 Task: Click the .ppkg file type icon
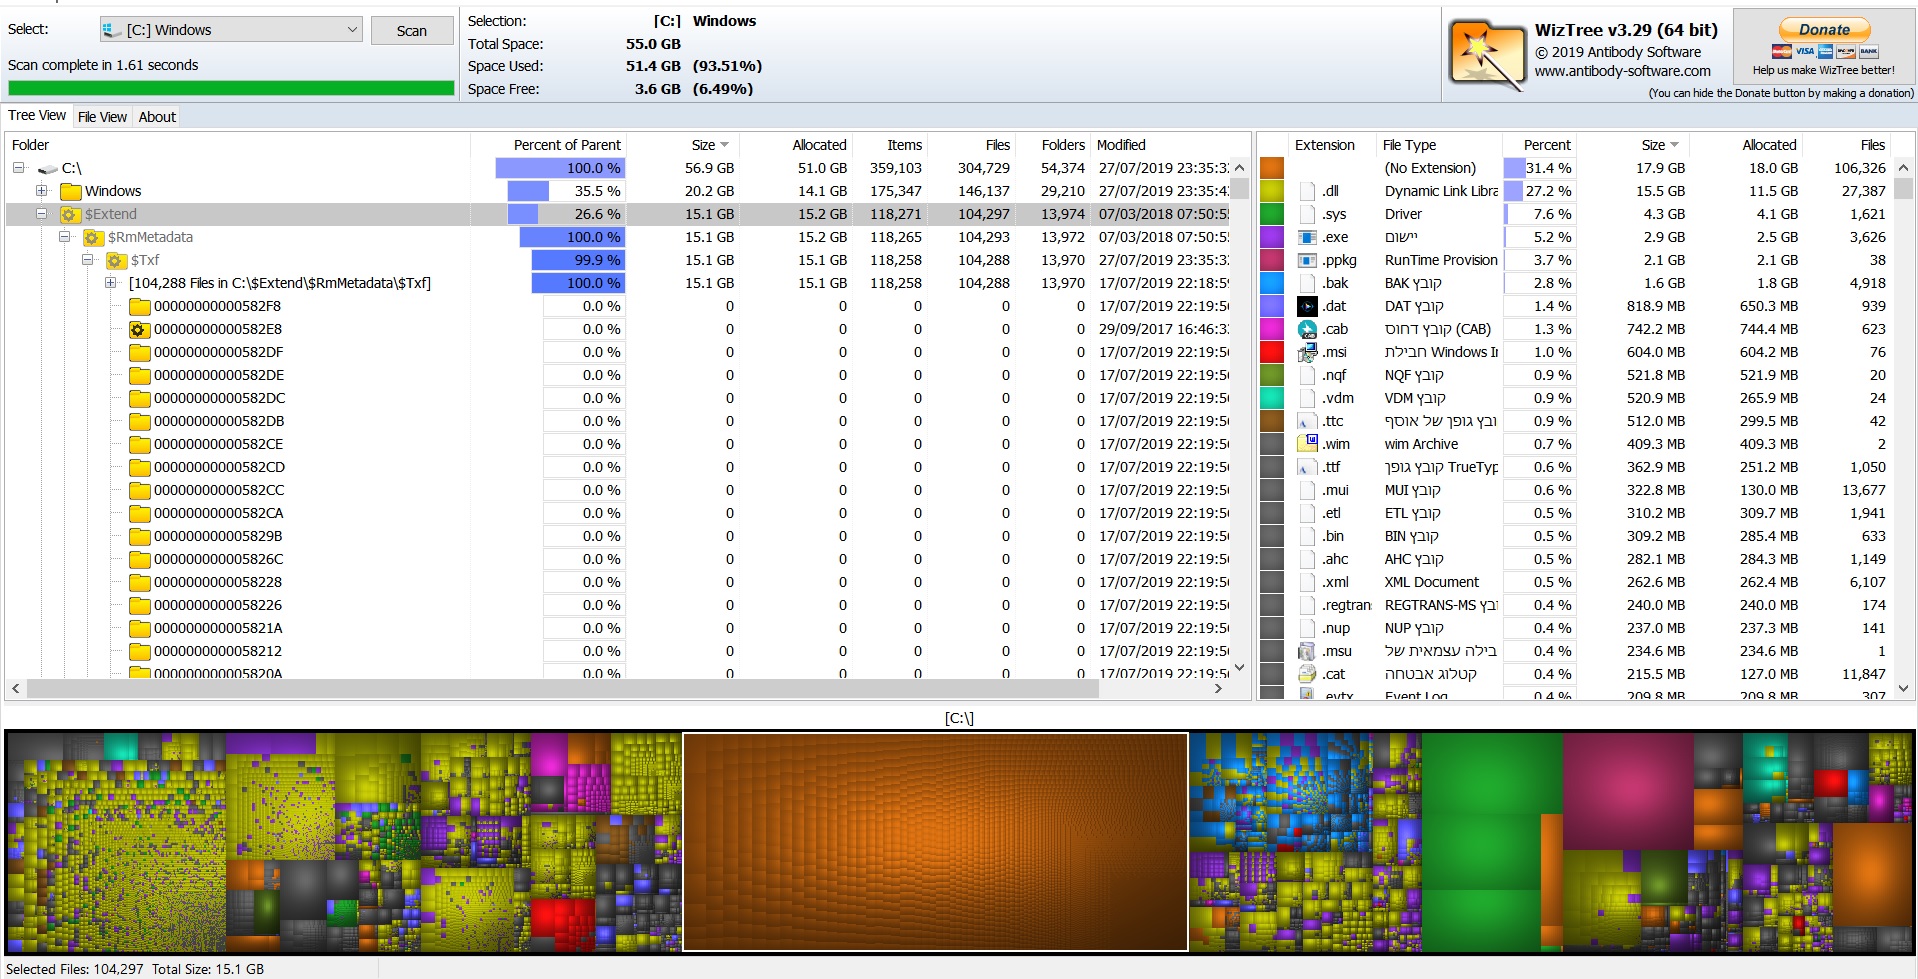point(1307,260)
